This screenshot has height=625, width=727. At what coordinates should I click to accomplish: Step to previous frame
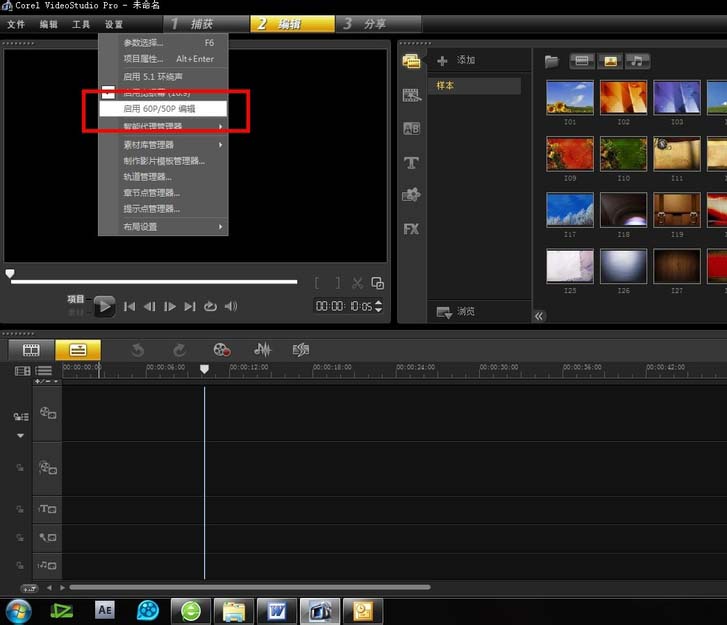click(150, 306)
